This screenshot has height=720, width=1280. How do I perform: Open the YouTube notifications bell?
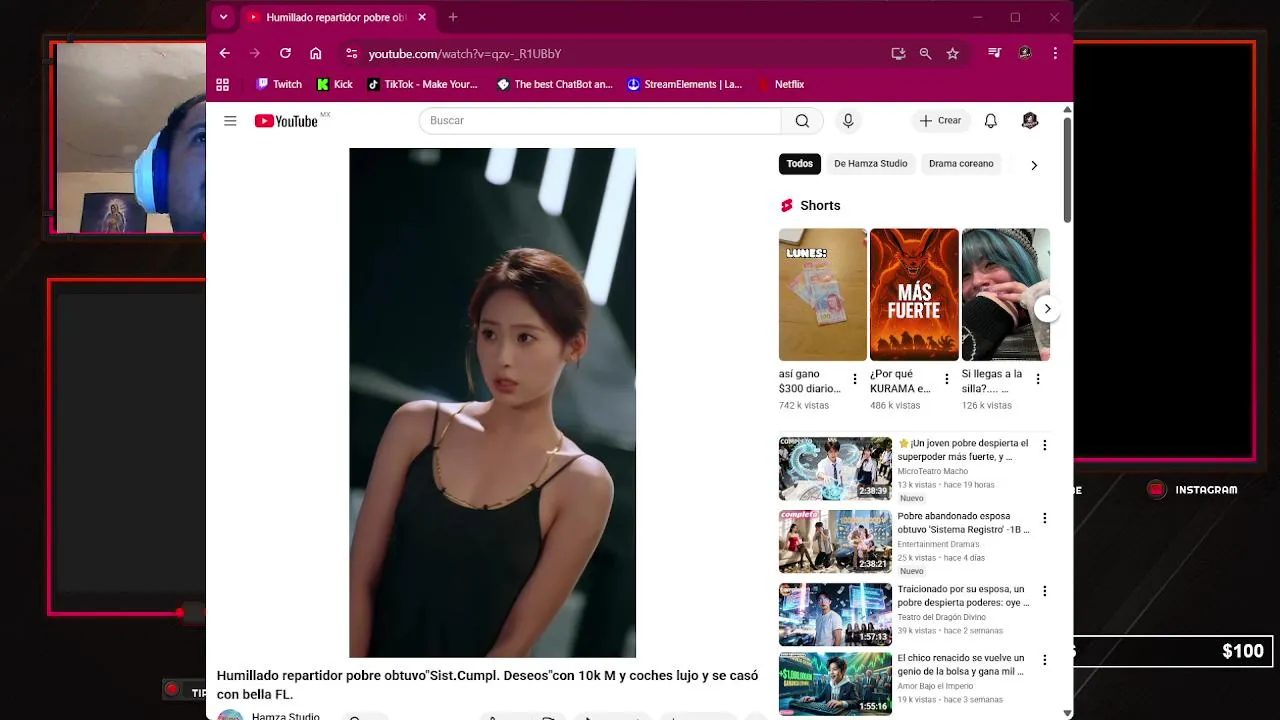click(991, 121)
